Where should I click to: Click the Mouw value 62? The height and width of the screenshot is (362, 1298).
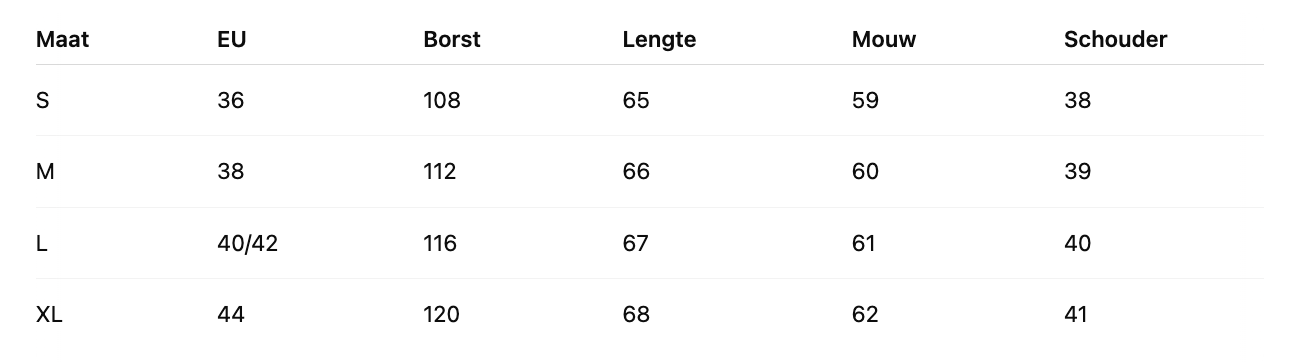click(x=865, y=315)
